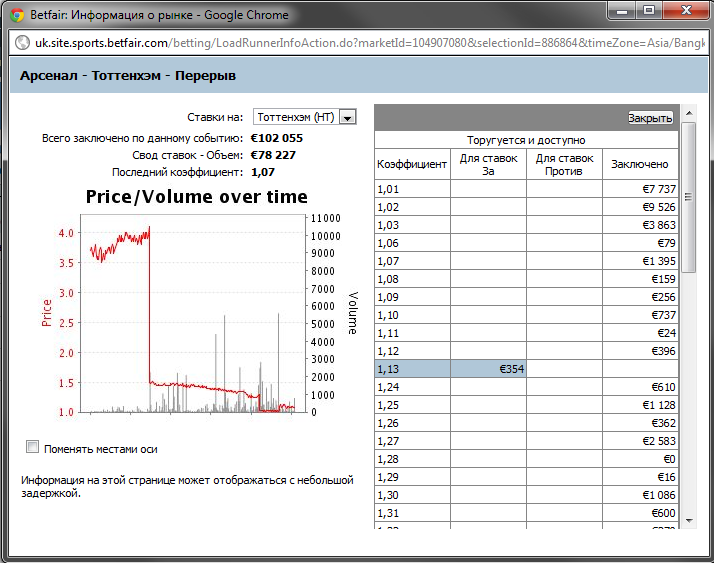
Task: Click the table scrollbar down arrow
Action: pyautogui.click(x=688, y=520)
